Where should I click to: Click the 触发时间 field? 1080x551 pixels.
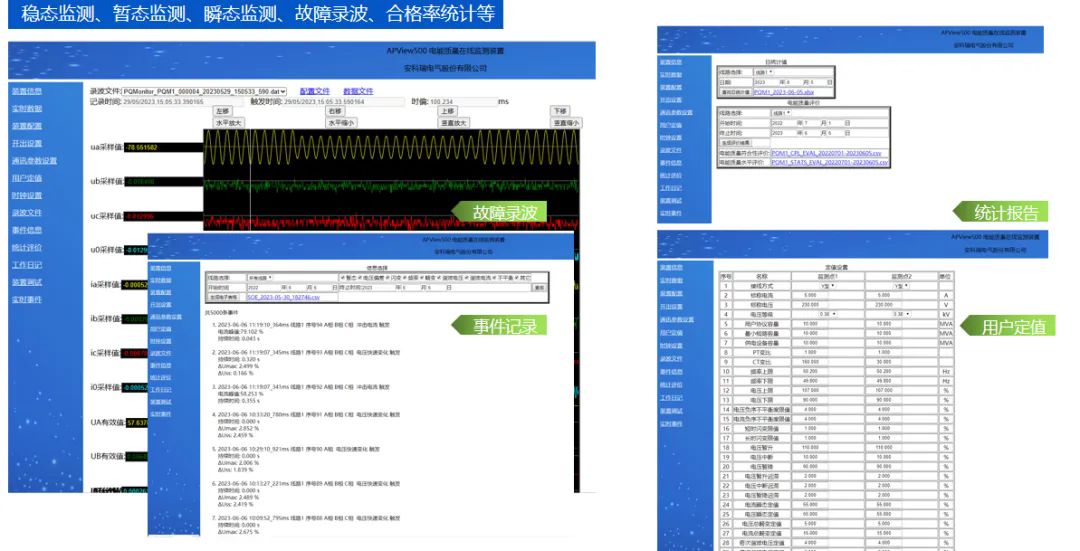coord(344,102)
